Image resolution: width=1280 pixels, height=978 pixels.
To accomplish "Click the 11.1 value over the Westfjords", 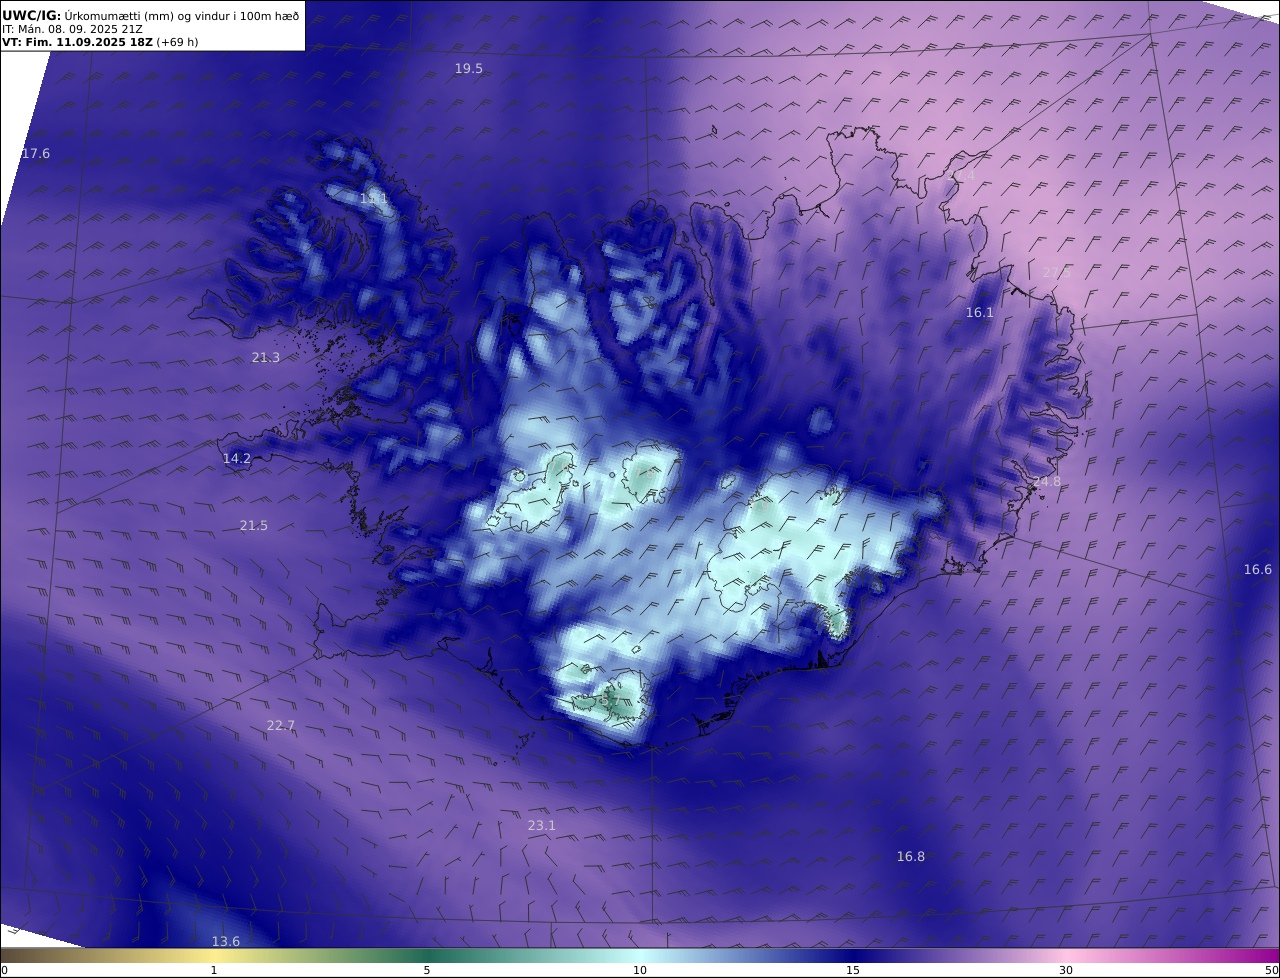I will coord(374,199).
